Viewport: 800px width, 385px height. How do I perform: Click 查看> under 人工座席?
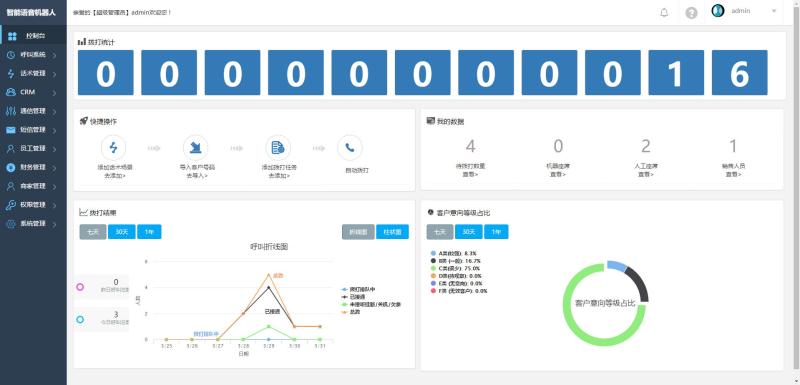coord(645,174)
